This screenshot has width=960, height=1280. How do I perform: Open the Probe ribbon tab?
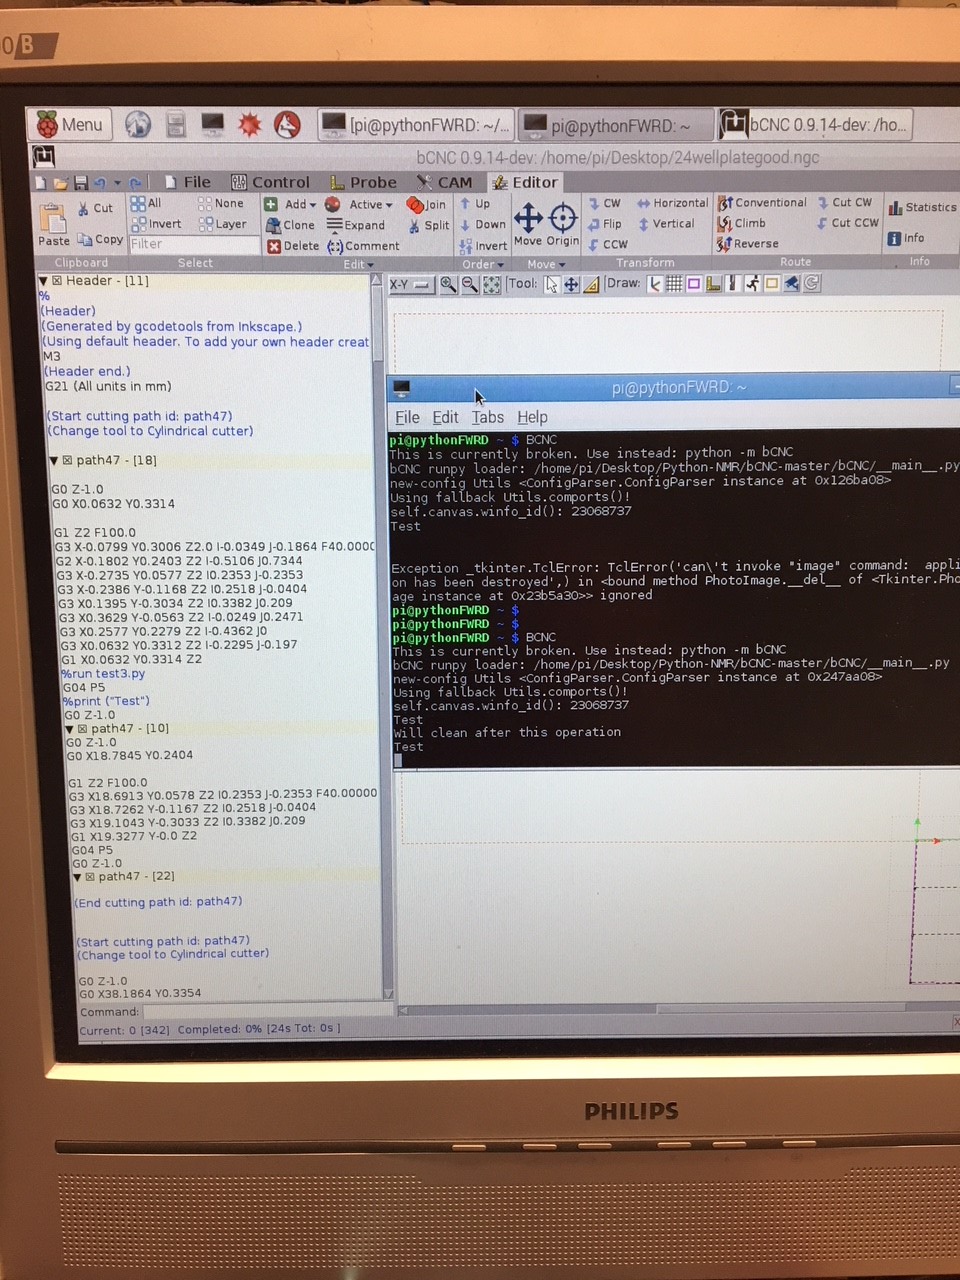[363, 182]
